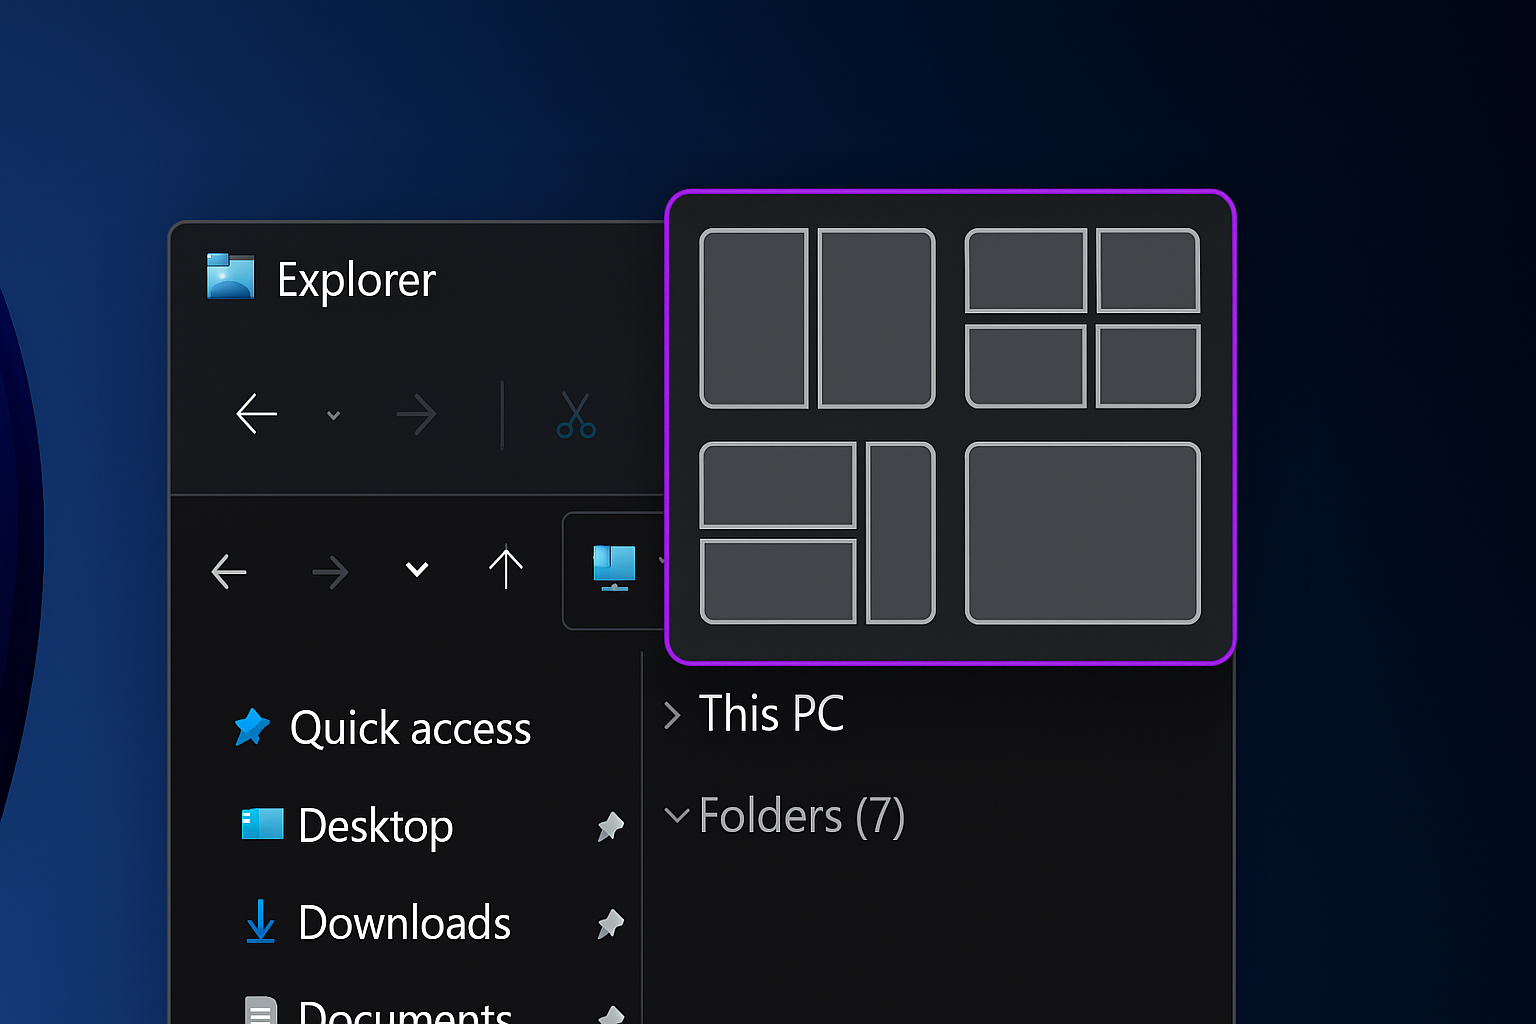Snap to left half of the two-column layout
This screenshot has height=1024, width=1536.
pos(754,318)
